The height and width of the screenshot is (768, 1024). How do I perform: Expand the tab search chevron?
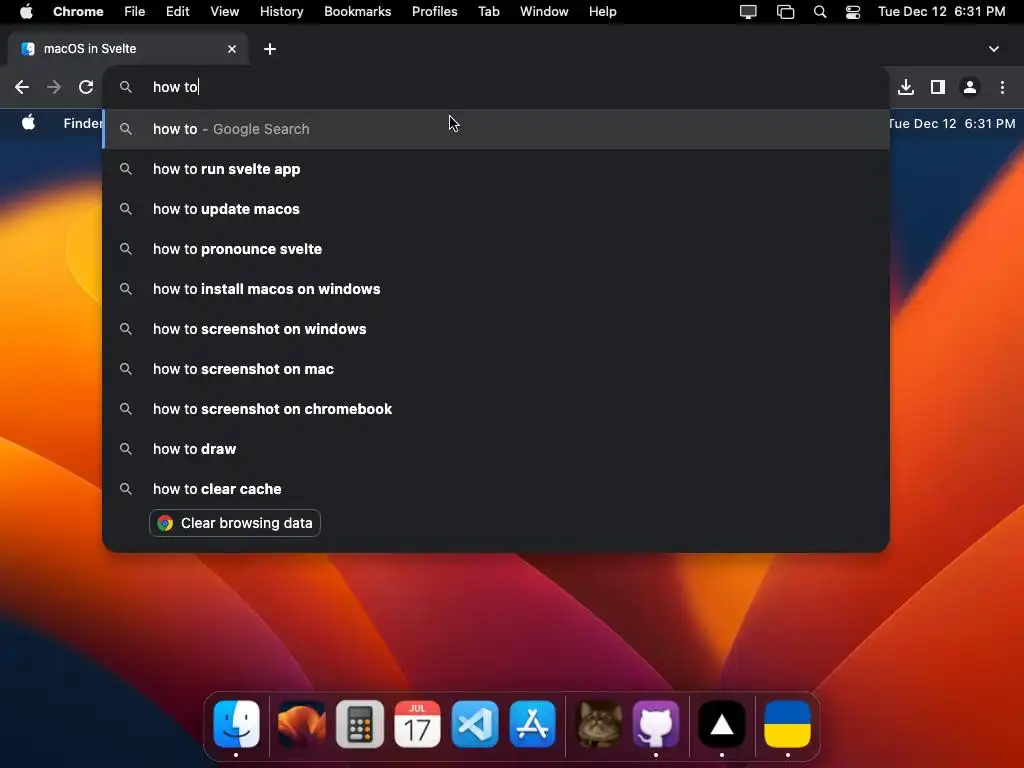(x=993, y=49)
